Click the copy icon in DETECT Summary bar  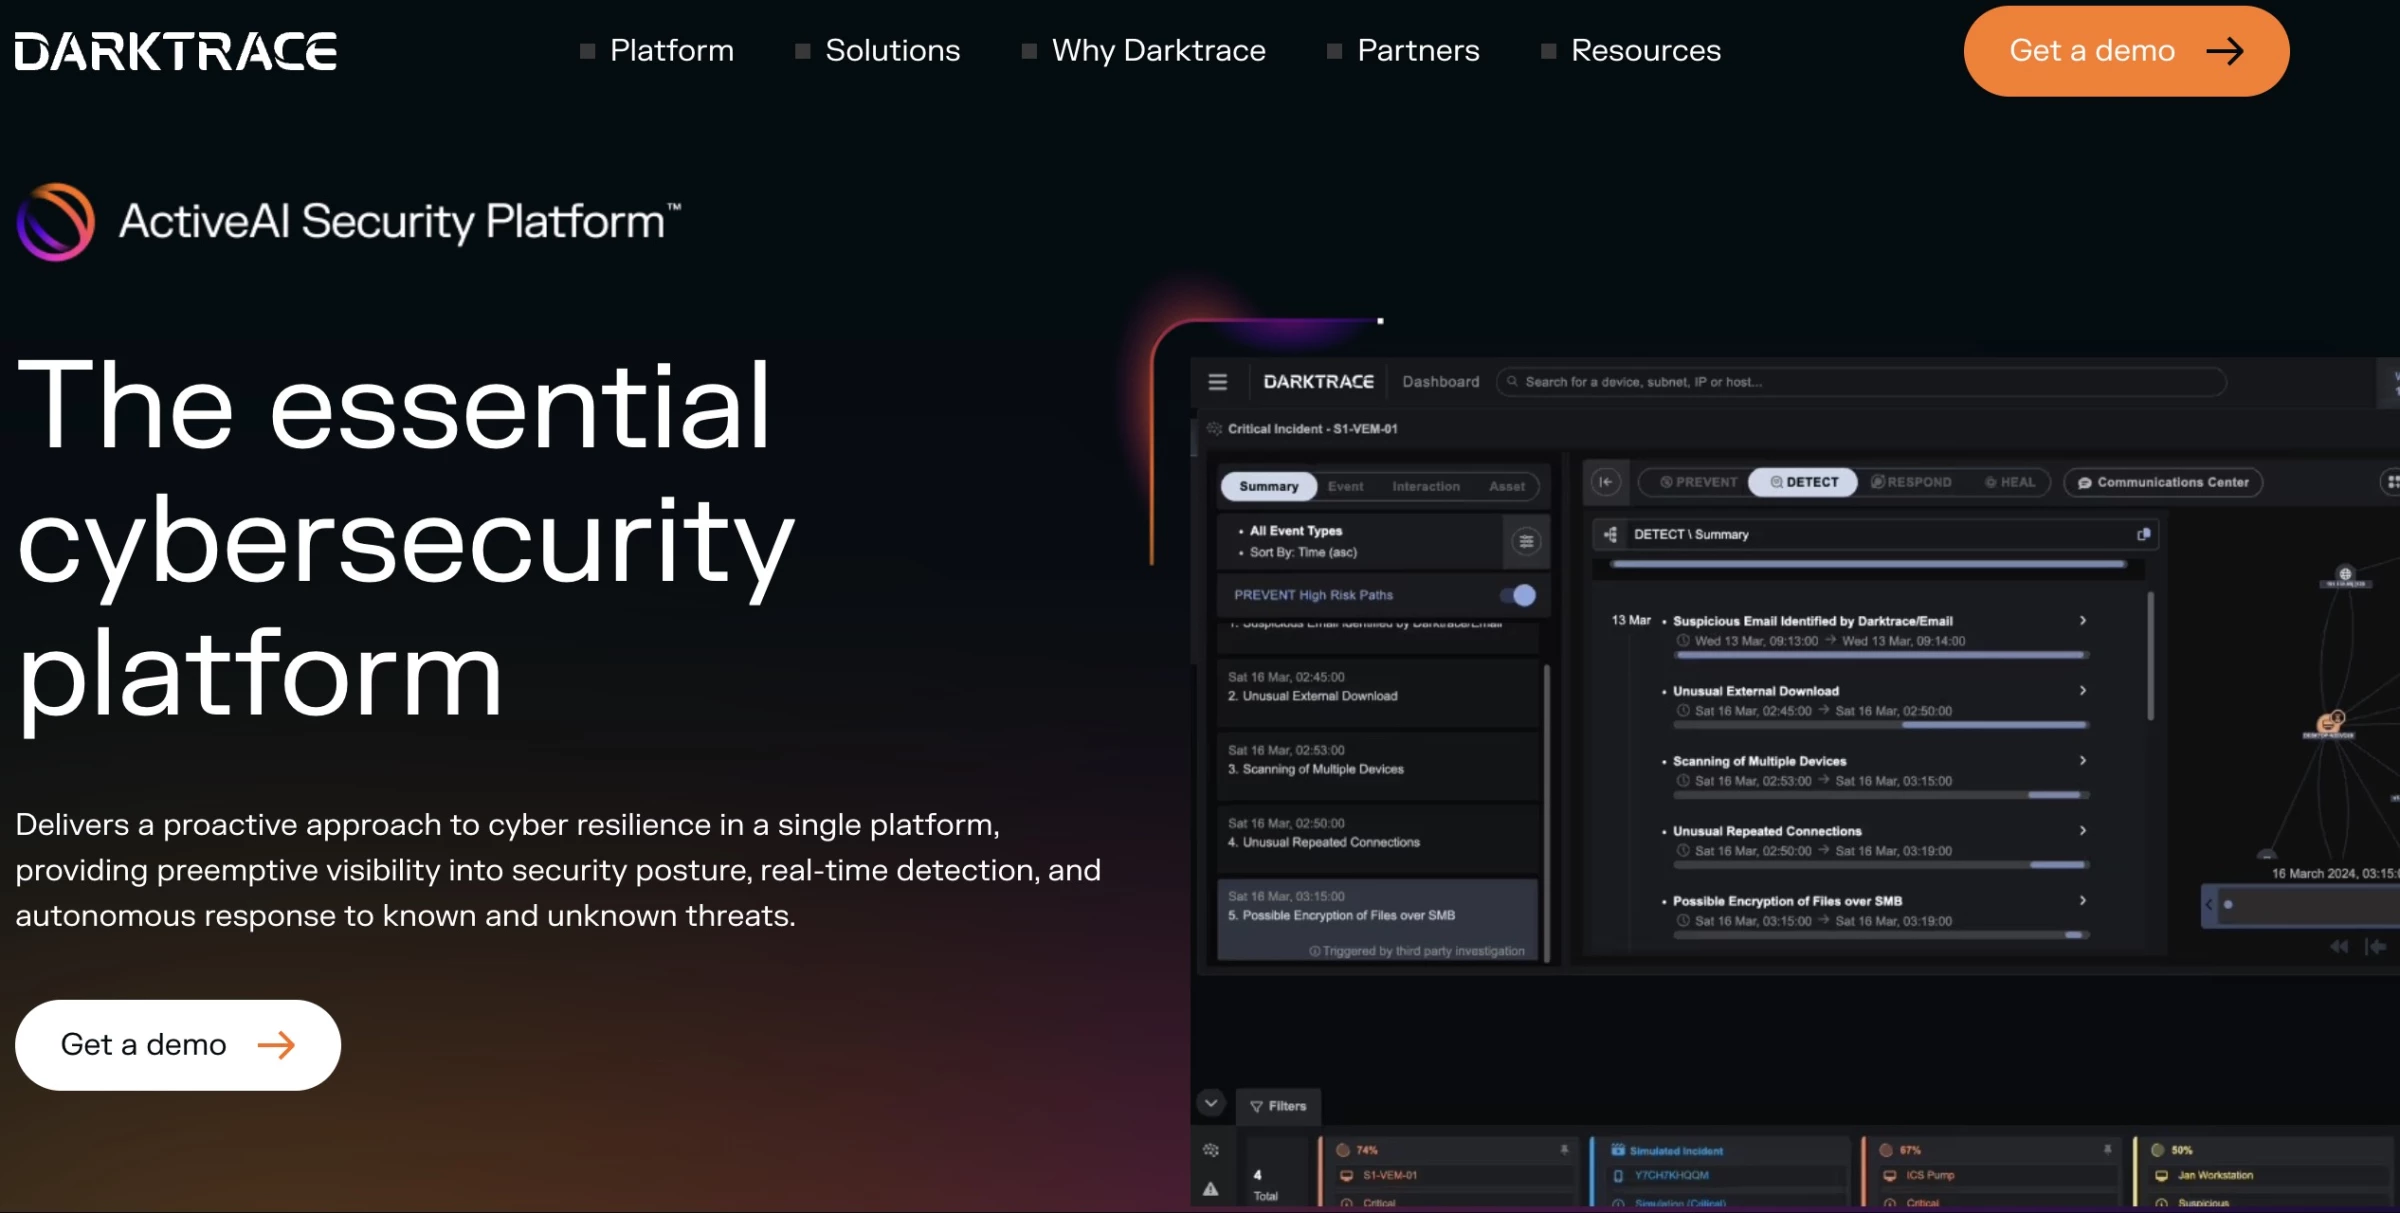[2143, 535]
